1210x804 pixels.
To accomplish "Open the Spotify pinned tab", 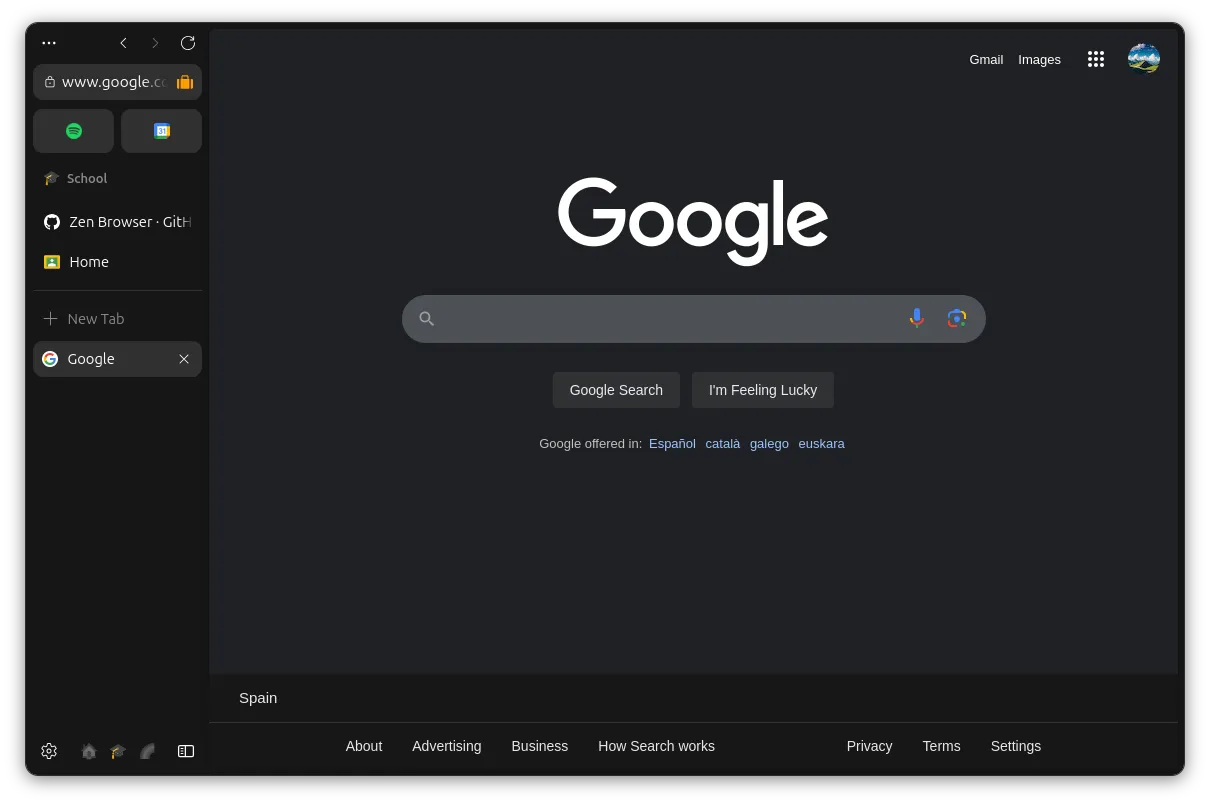I will coord(73,130).
